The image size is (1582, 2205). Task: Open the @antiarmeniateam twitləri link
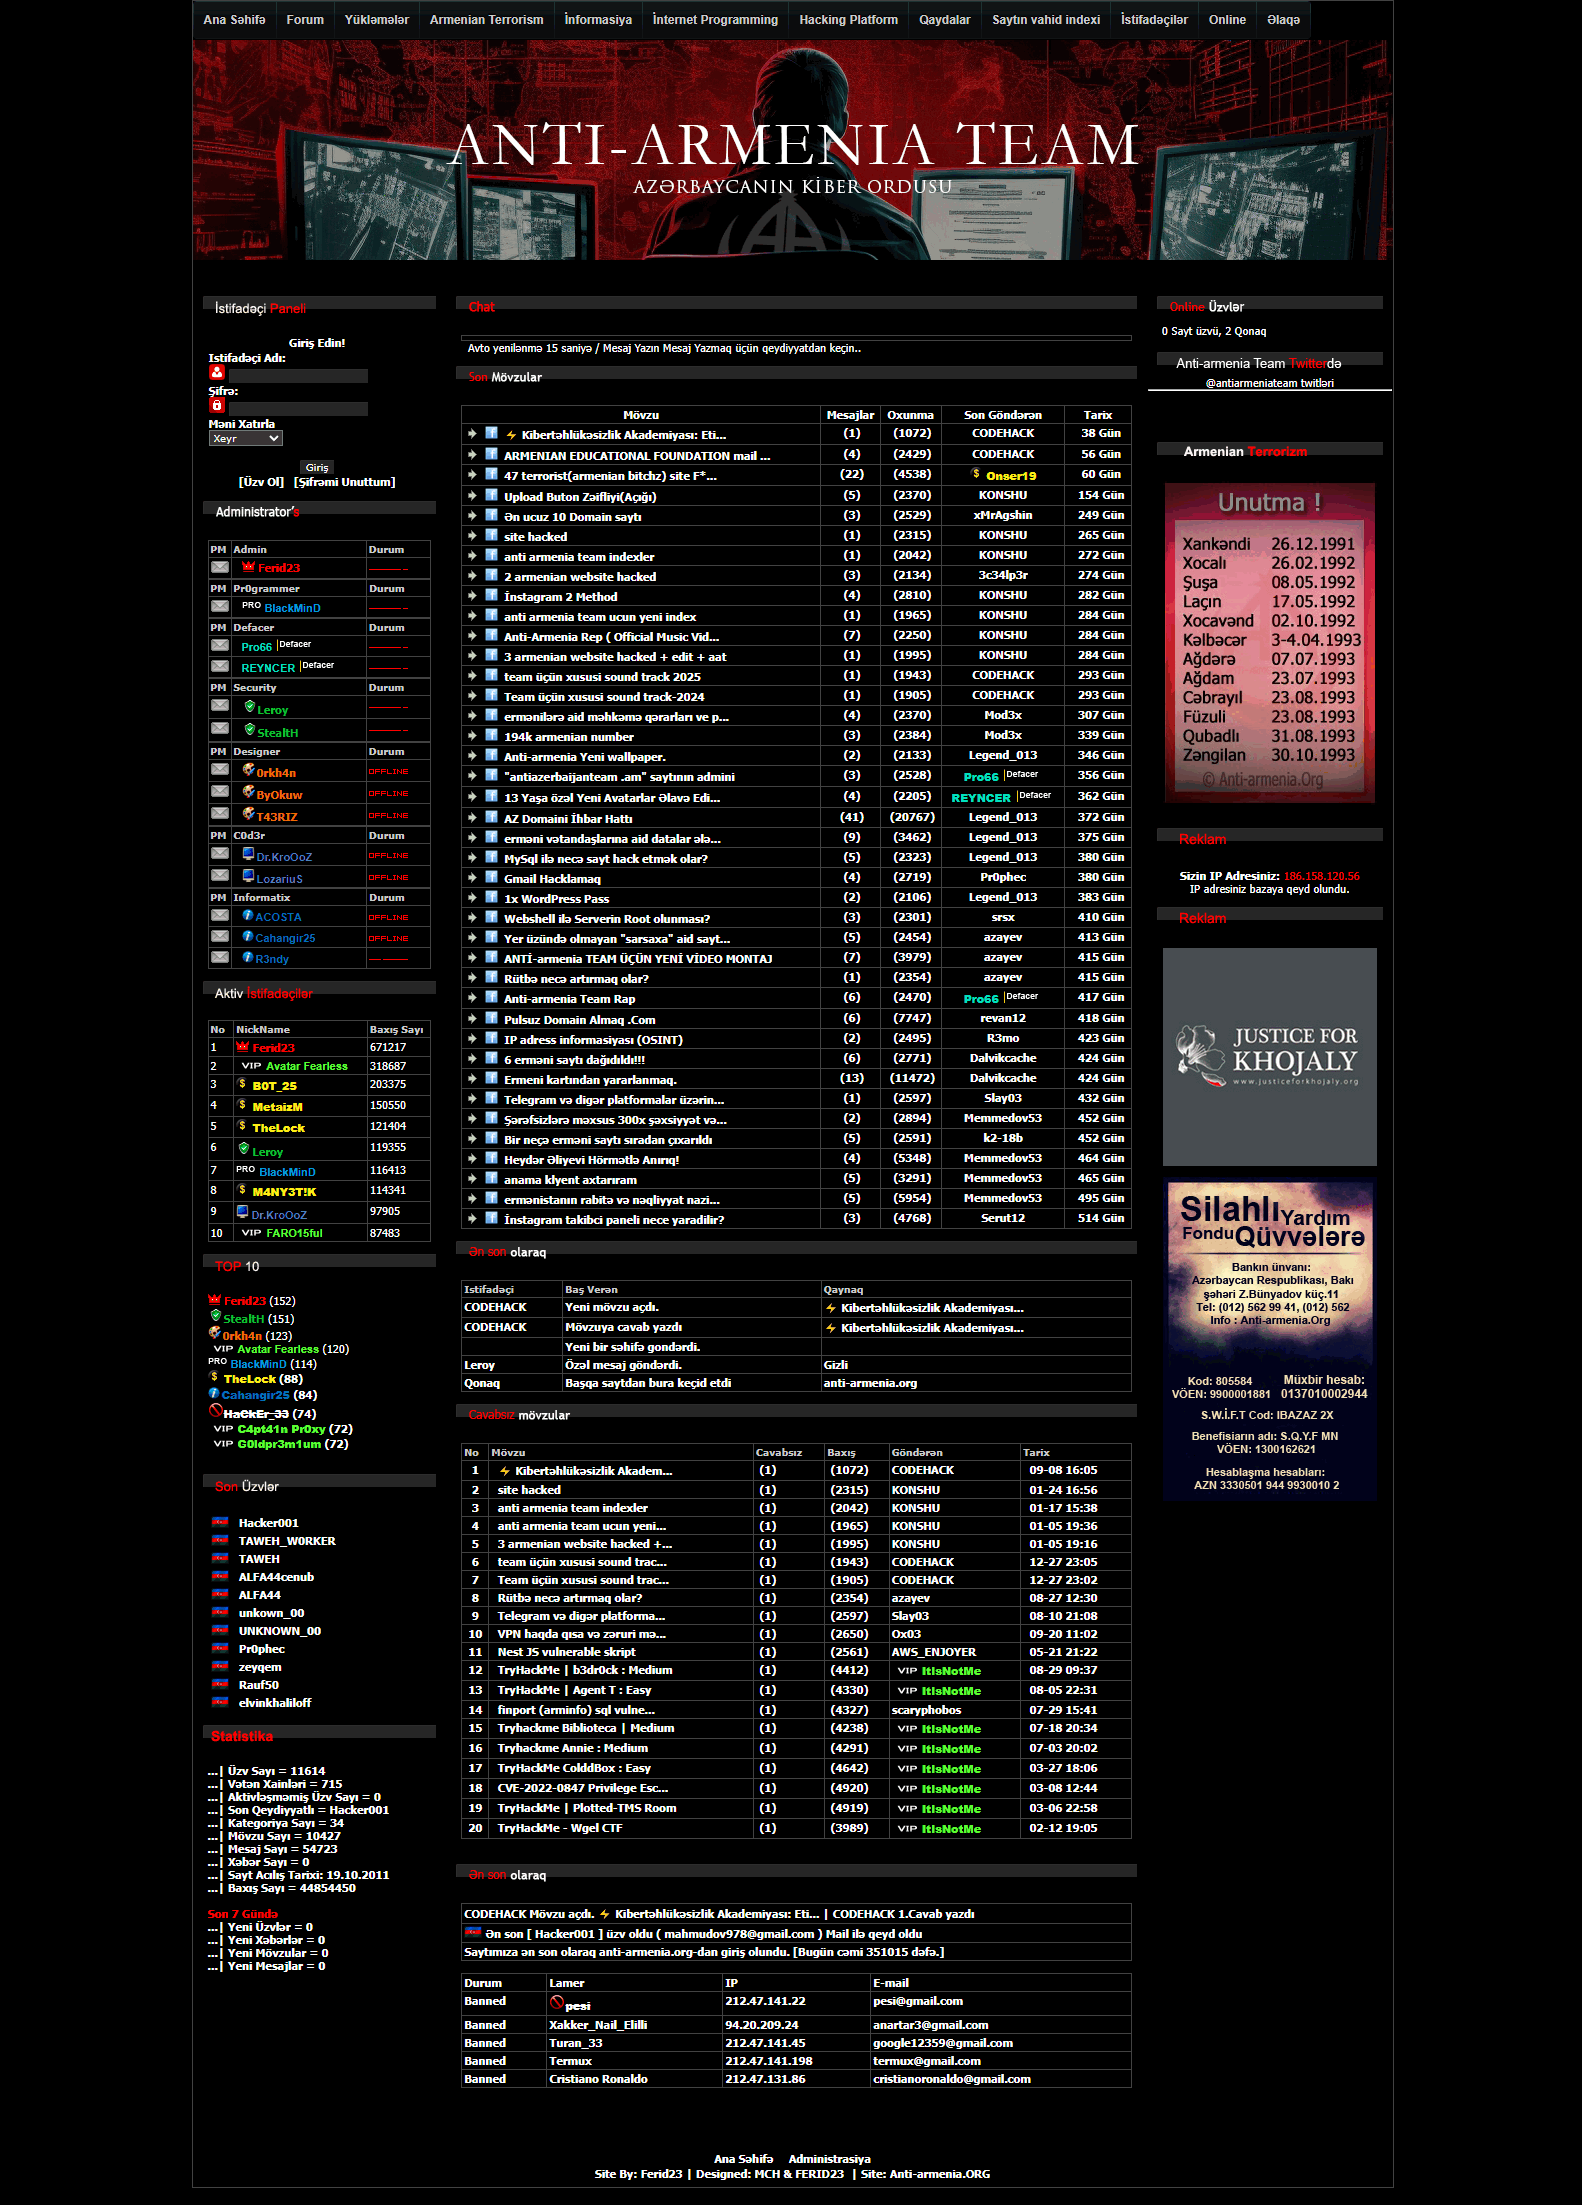[1269, 383]
